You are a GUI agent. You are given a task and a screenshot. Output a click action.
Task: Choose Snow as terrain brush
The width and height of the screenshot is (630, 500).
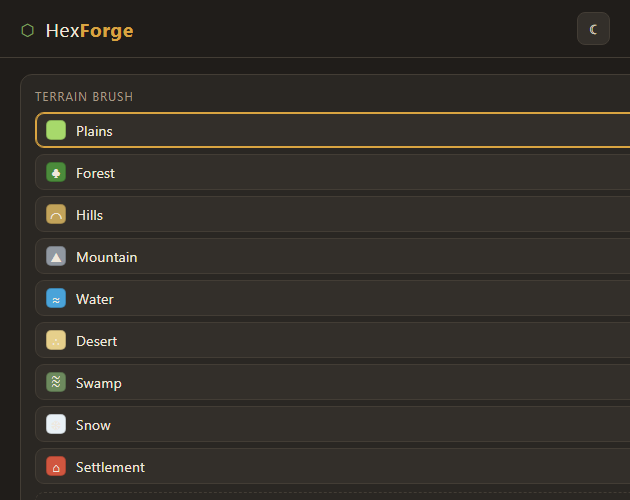pos(333,424)
